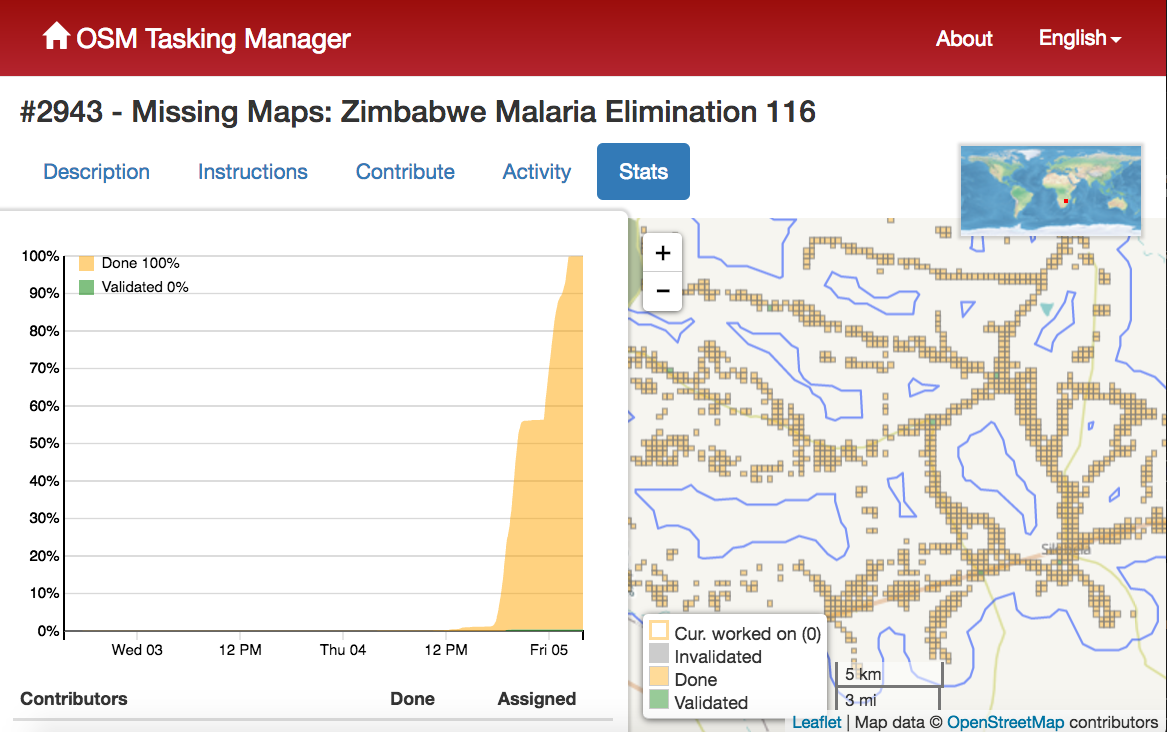Click the zoom in button on the map
Screen dimensions: 1167x732
pos(662,253)
